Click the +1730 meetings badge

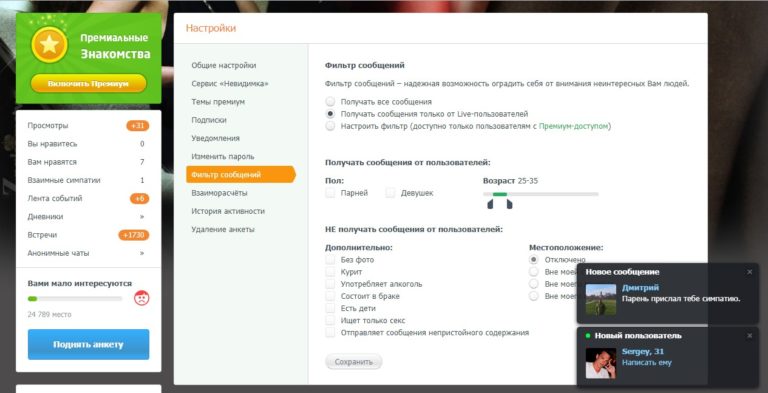(134, 235)
